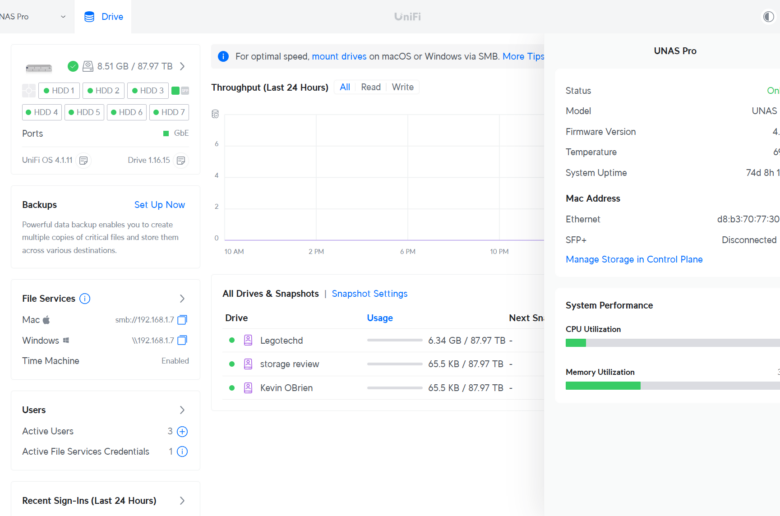780x516 pixels.
Task: Click the UNAS Pro device thumbnail
Action: (39, 68)
